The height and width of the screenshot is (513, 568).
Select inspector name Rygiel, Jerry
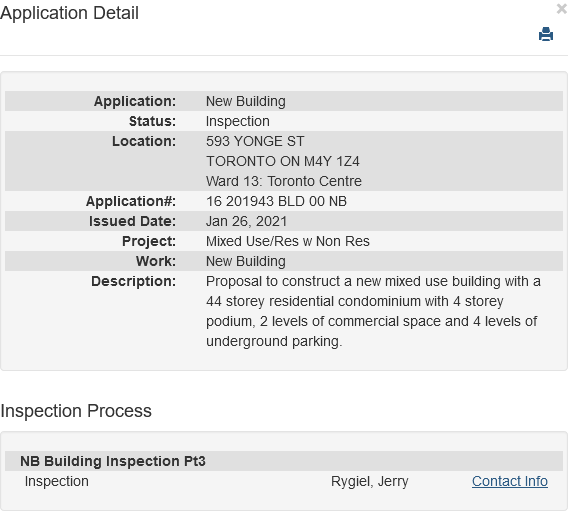(x=369, y=481)
